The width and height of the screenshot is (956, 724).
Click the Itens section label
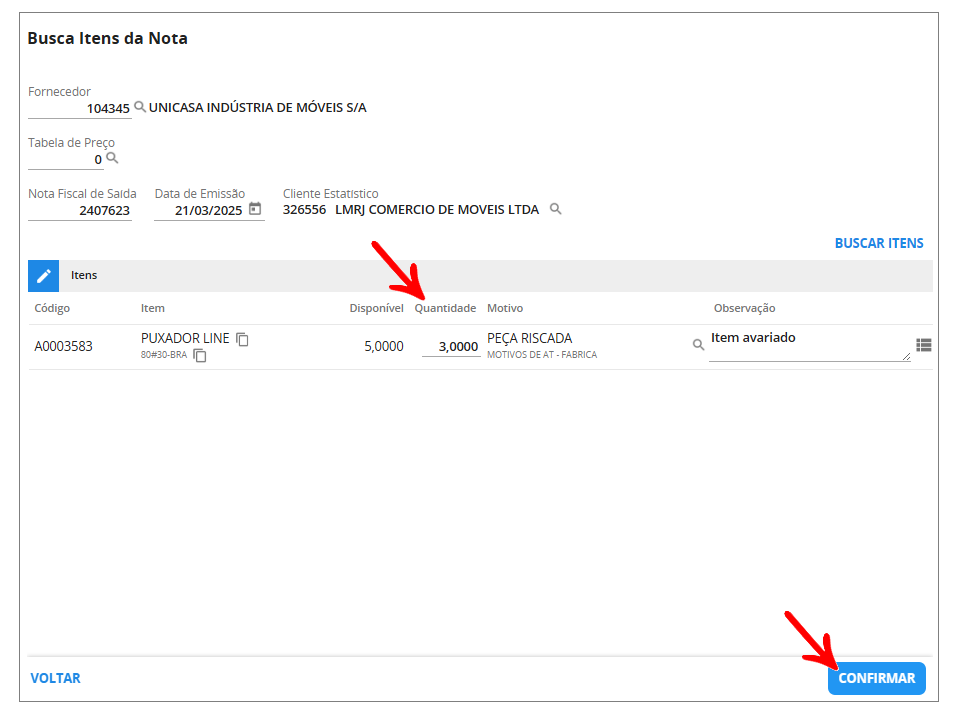[x=84, y=275]
